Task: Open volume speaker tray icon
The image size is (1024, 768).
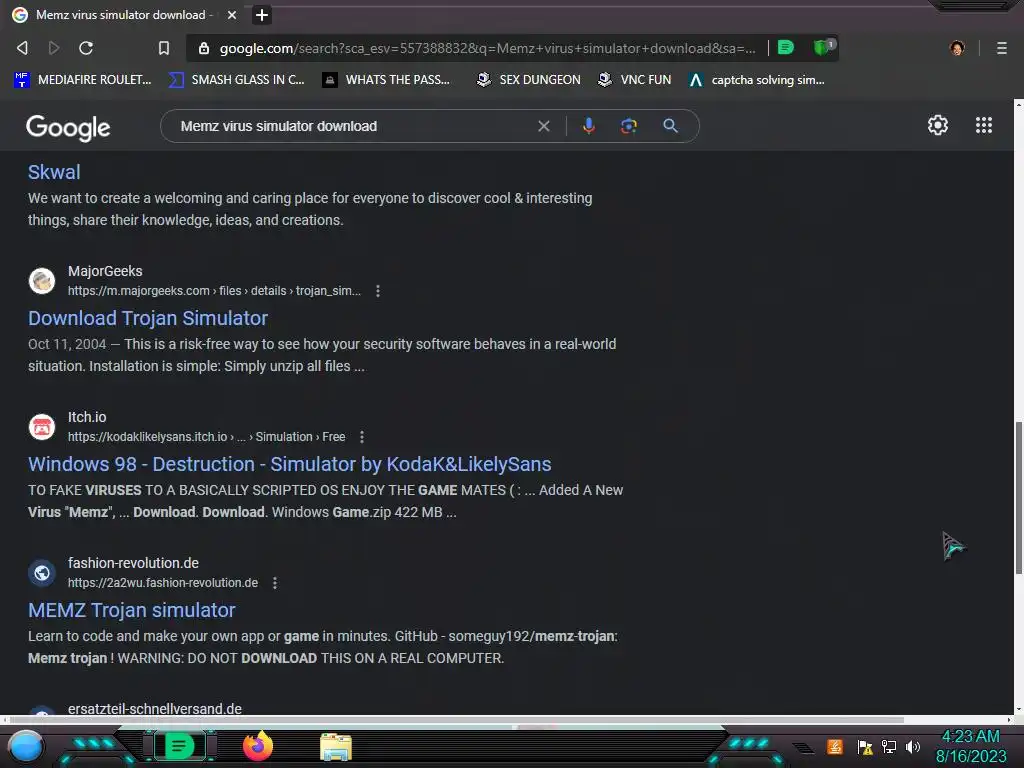Action: tap(913, 747)
